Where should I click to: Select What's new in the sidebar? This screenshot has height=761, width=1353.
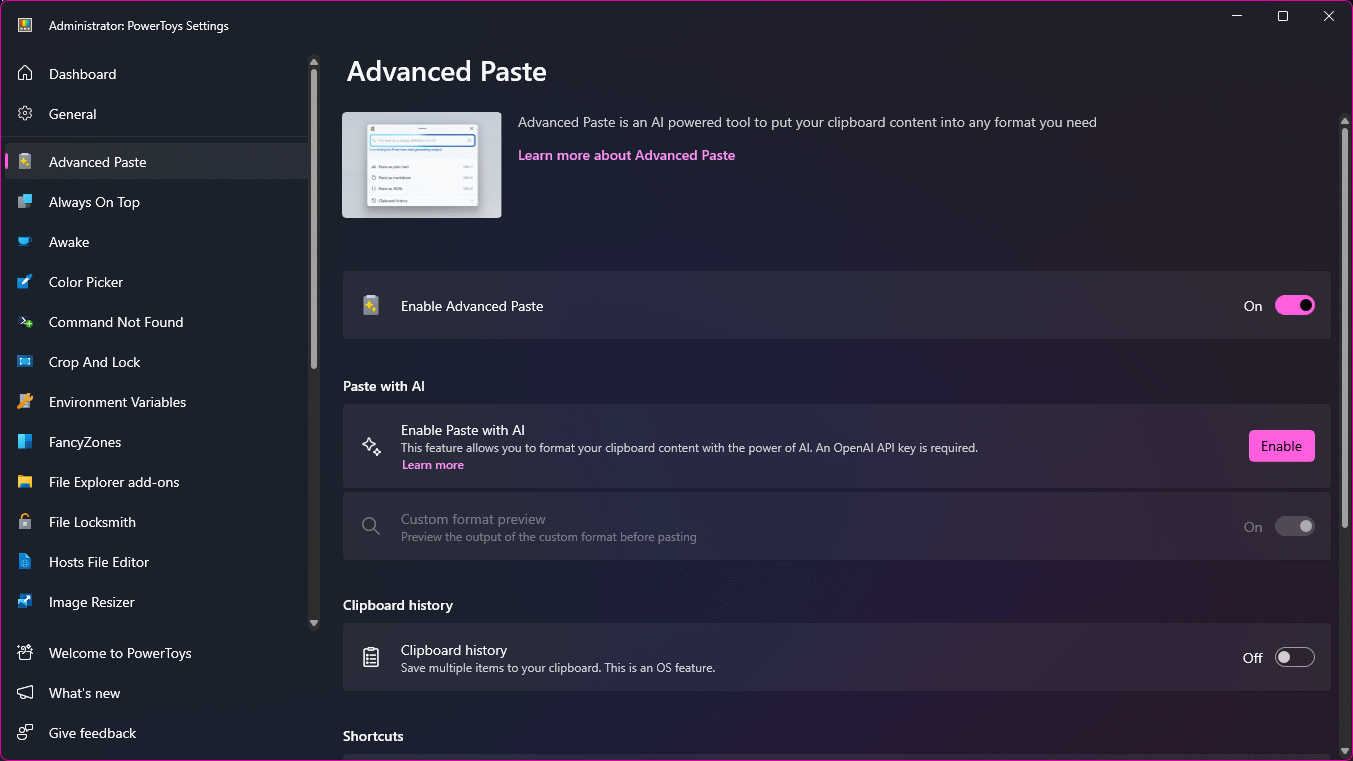pyautogui.click(x=84, y=693)
